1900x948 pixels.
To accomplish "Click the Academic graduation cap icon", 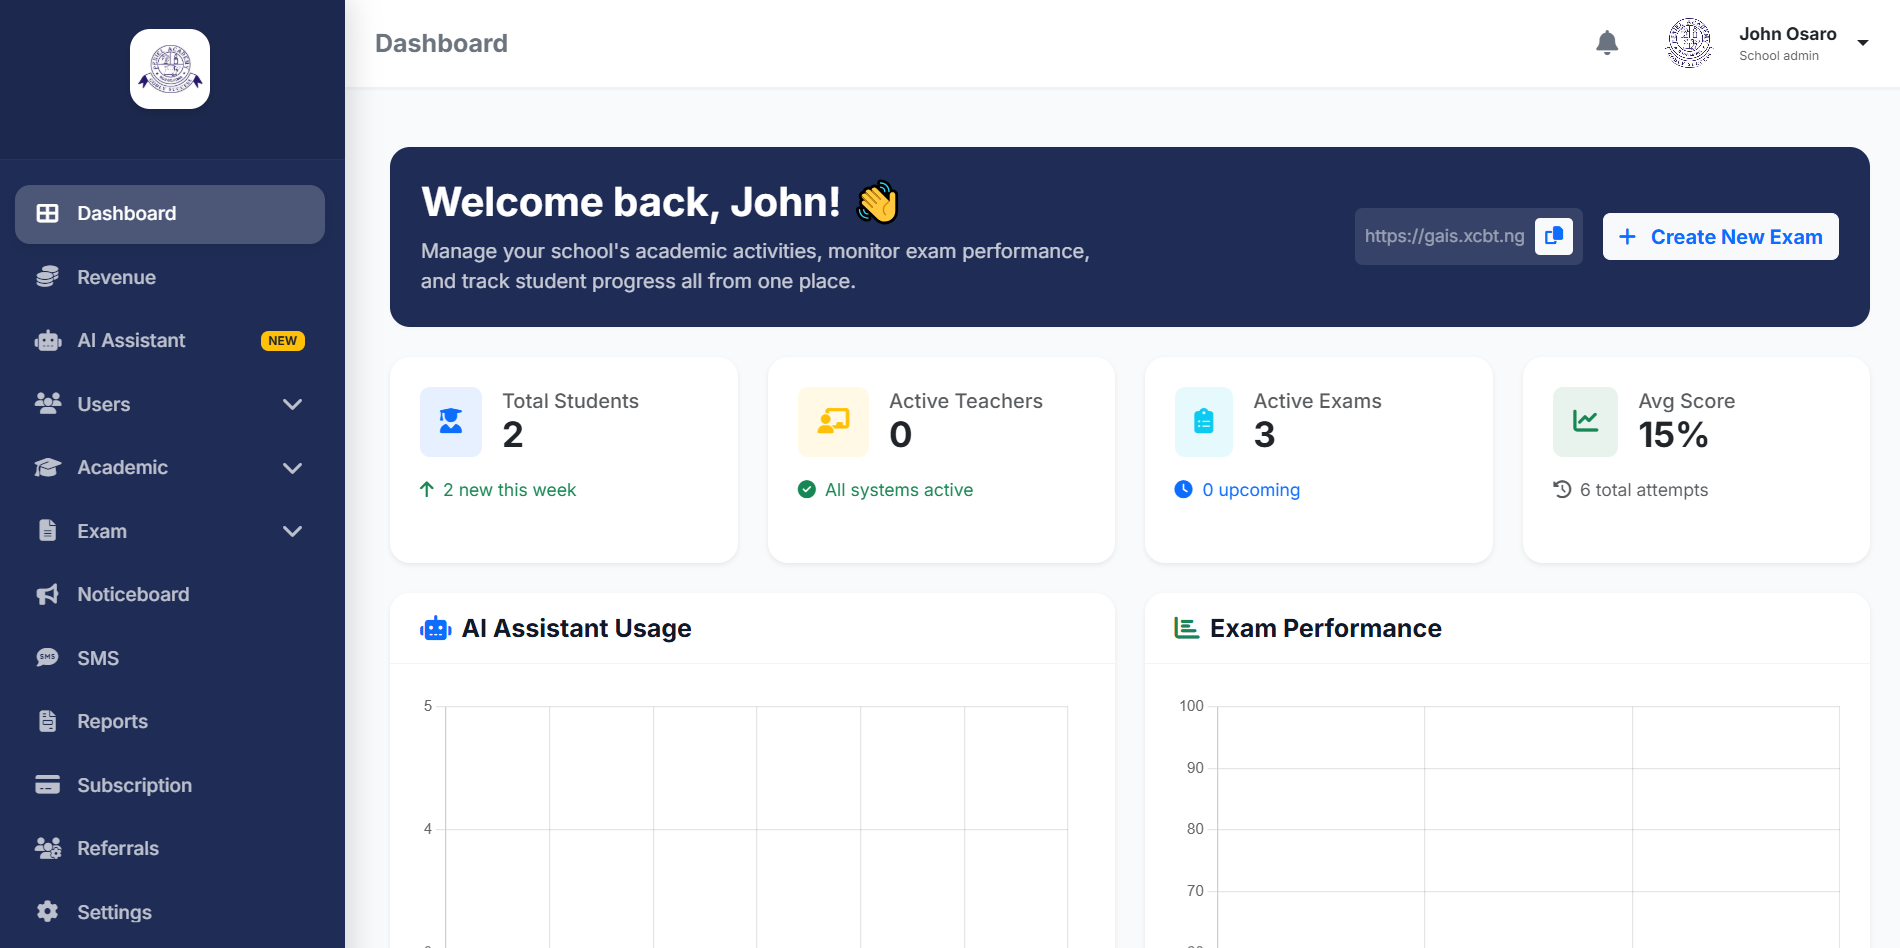I will point(47,467).
